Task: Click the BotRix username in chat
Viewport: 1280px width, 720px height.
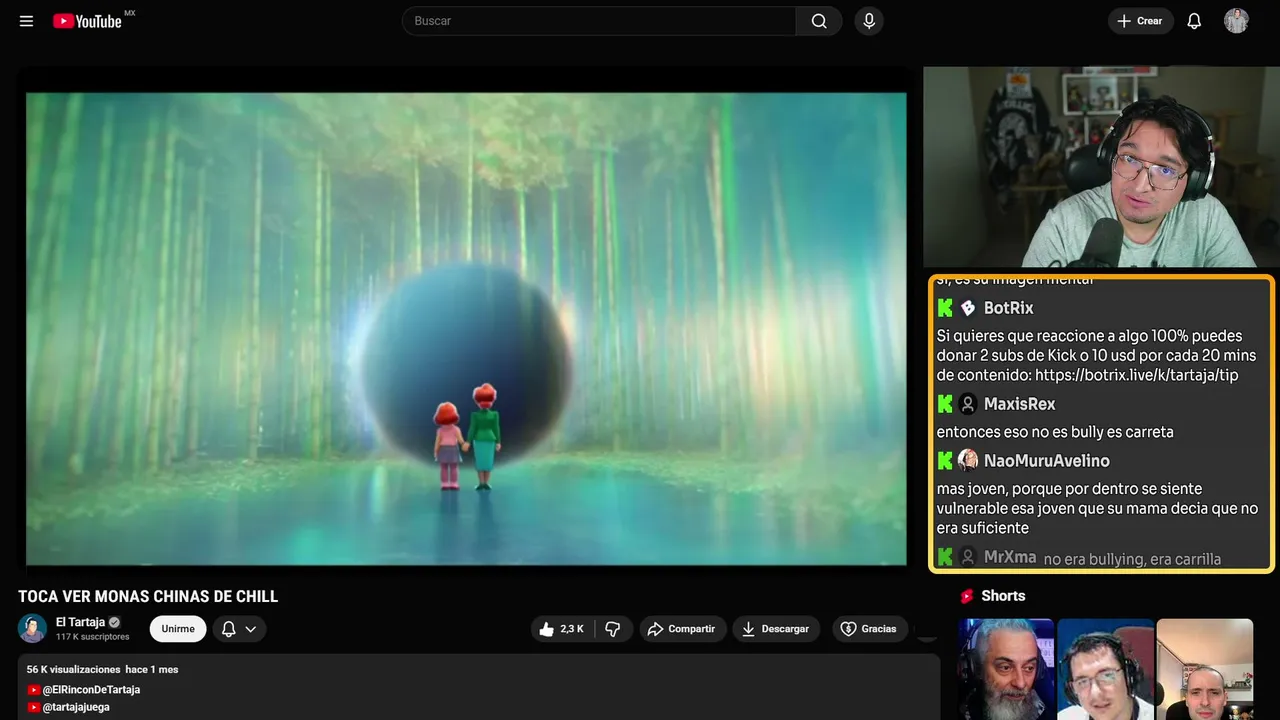Action: pos(1009,308)
